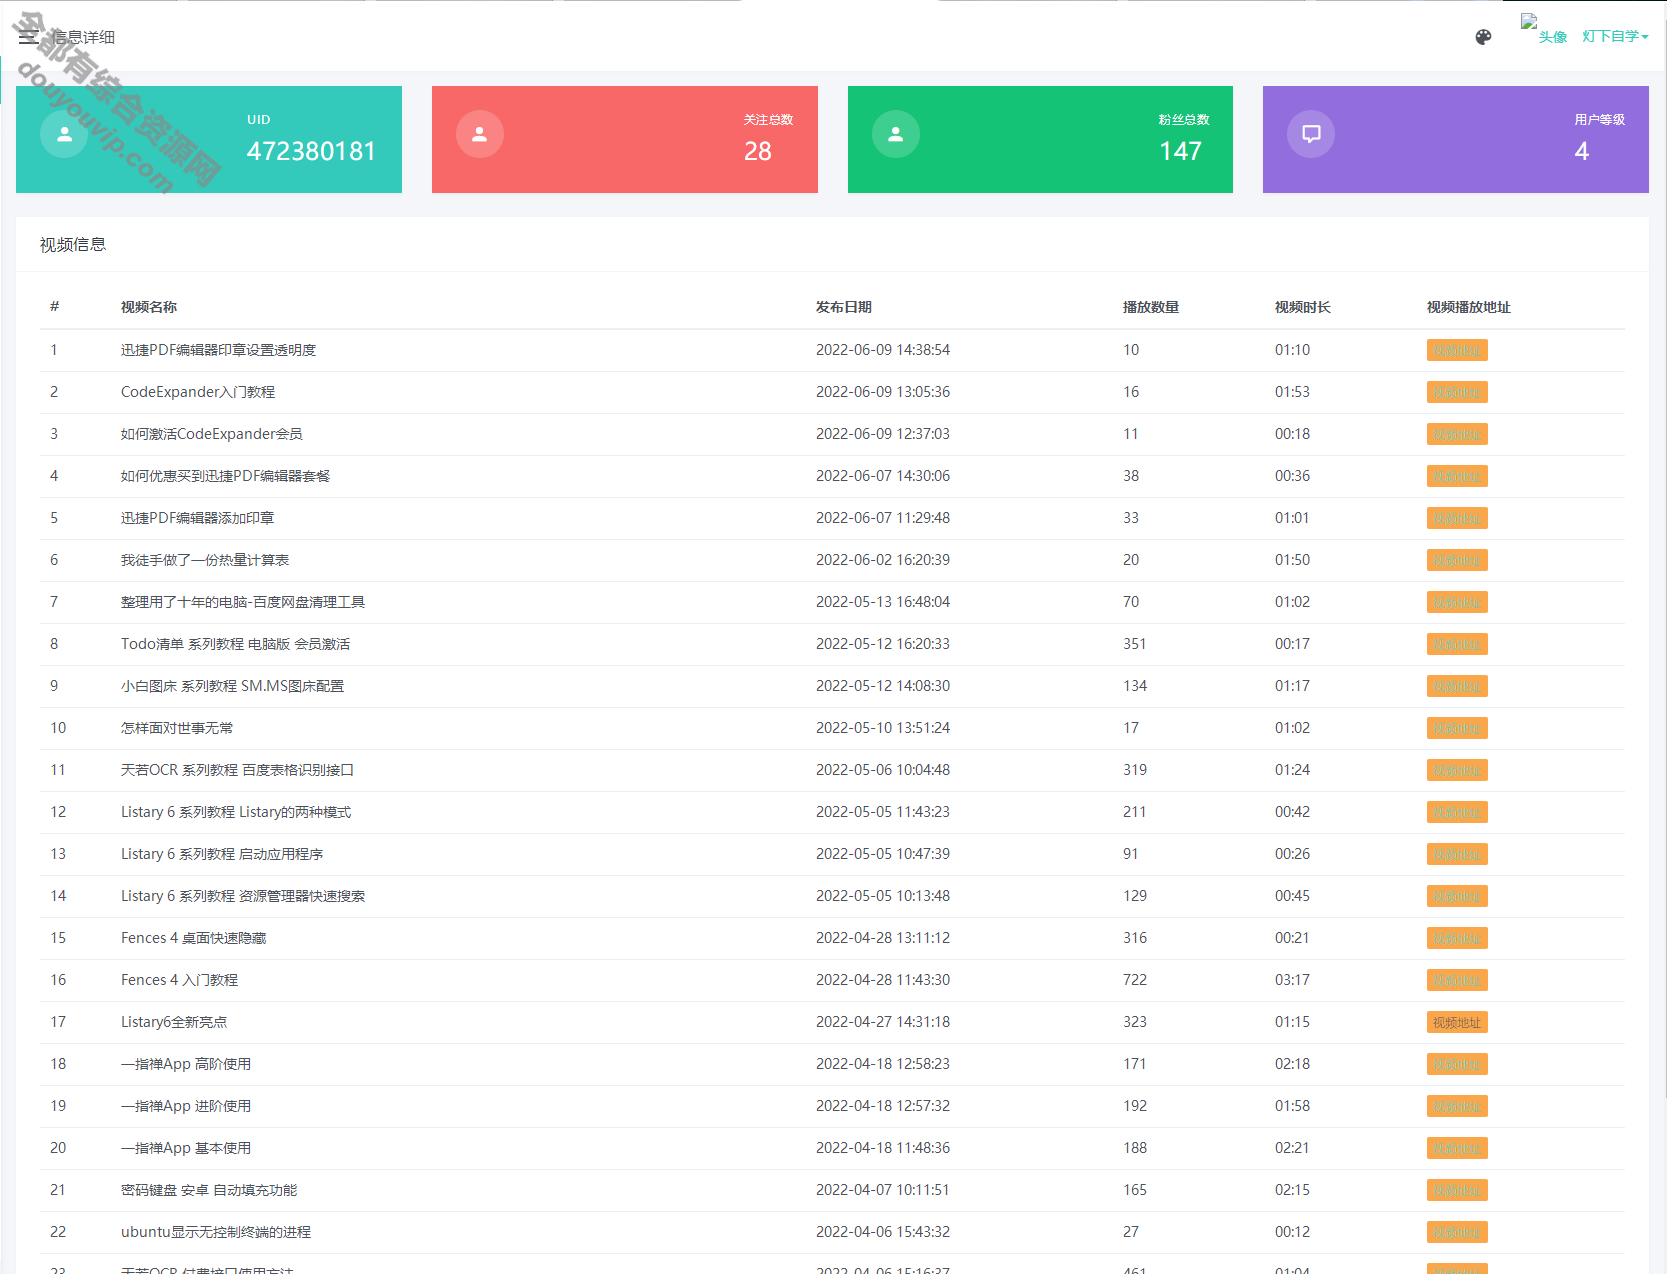
Task: Click the 播放数量 column header
Action: tap(1151, 307)
